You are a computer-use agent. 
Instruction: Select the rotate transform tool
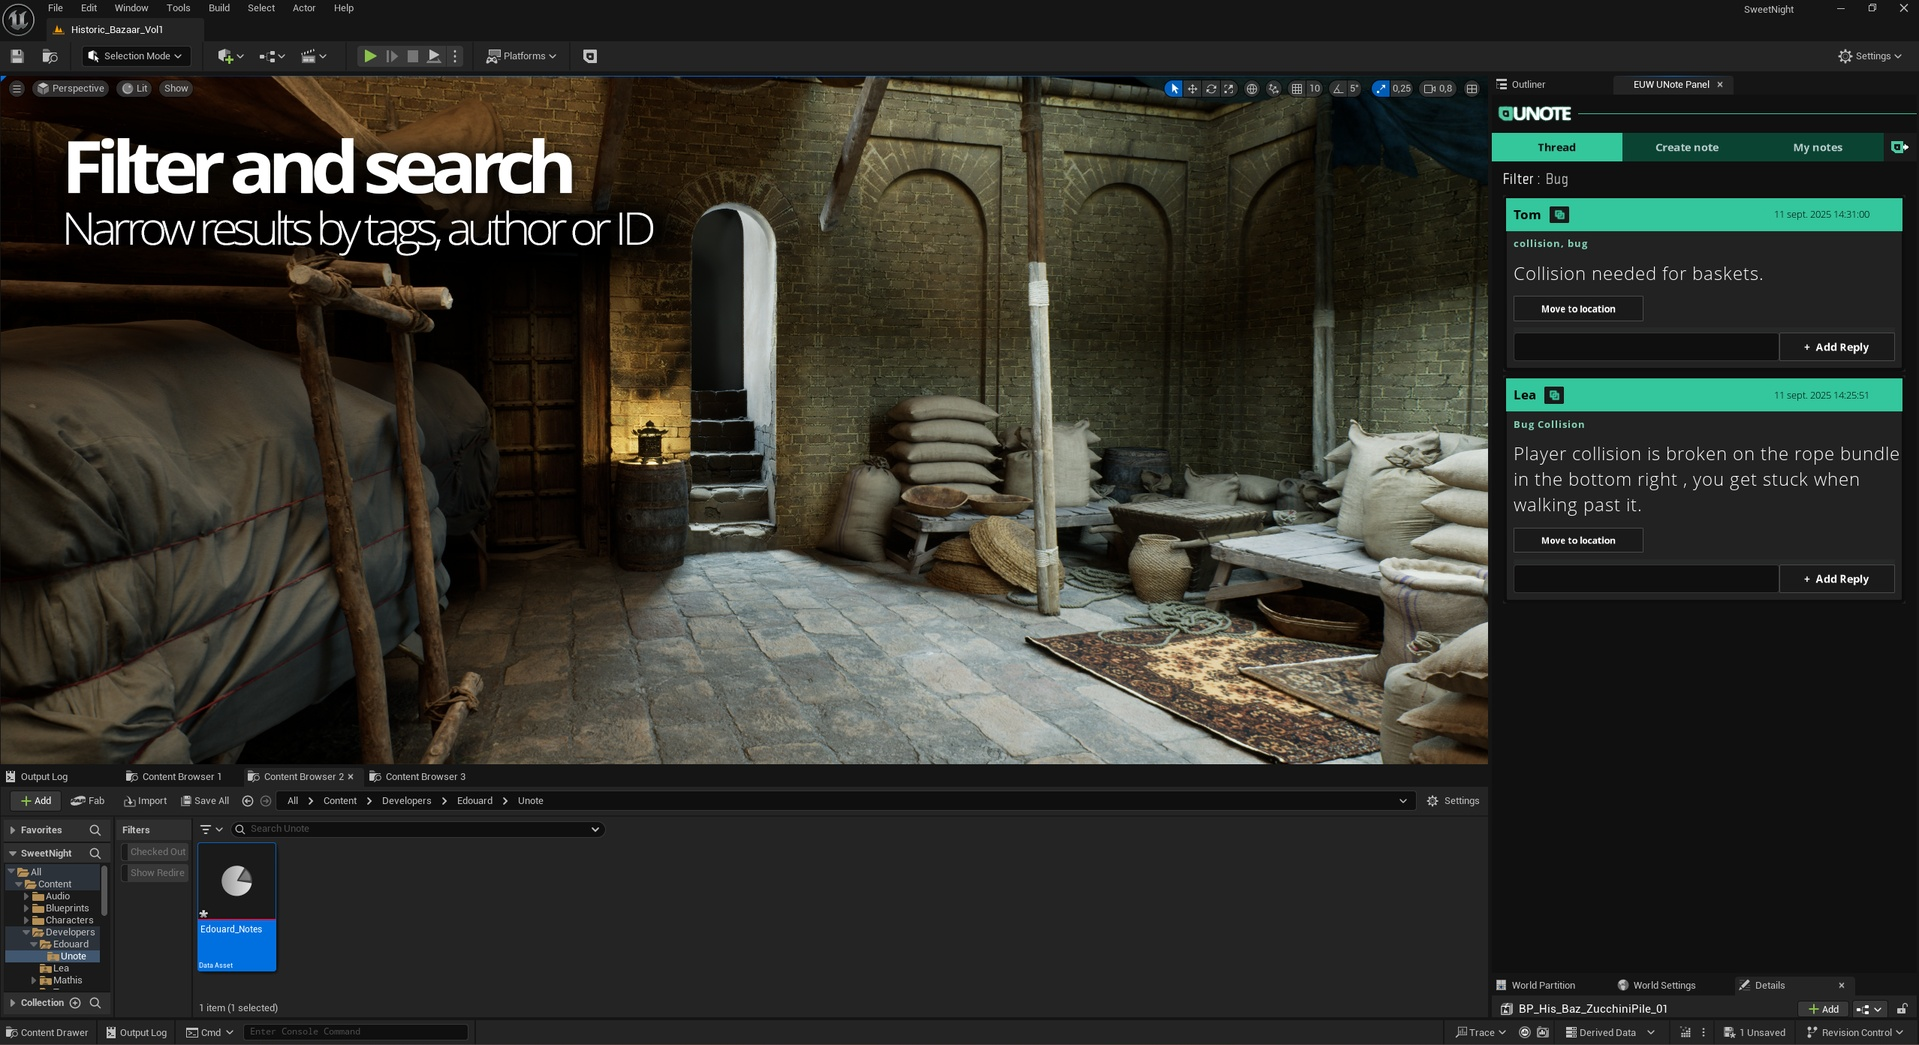tap(1211, 89)
